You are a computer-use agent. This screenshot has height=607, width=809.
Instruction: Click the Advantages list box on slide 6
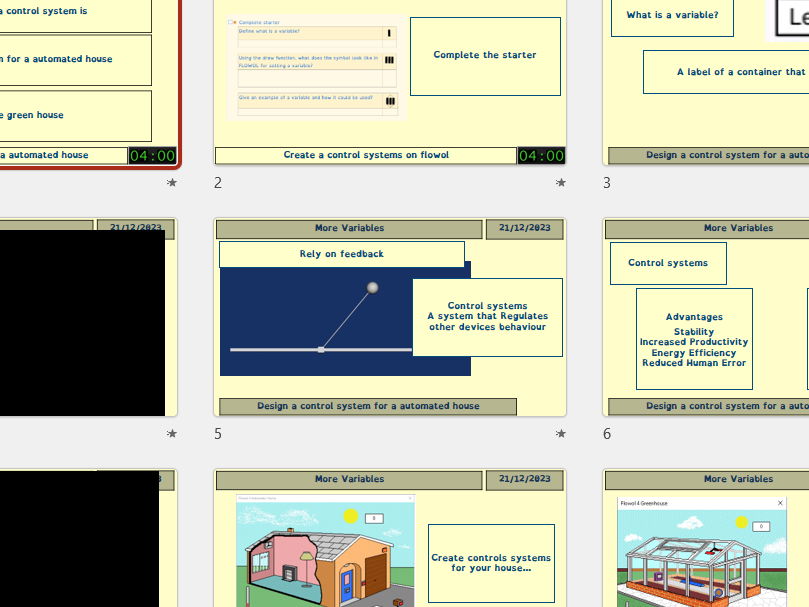coord(693,338)
